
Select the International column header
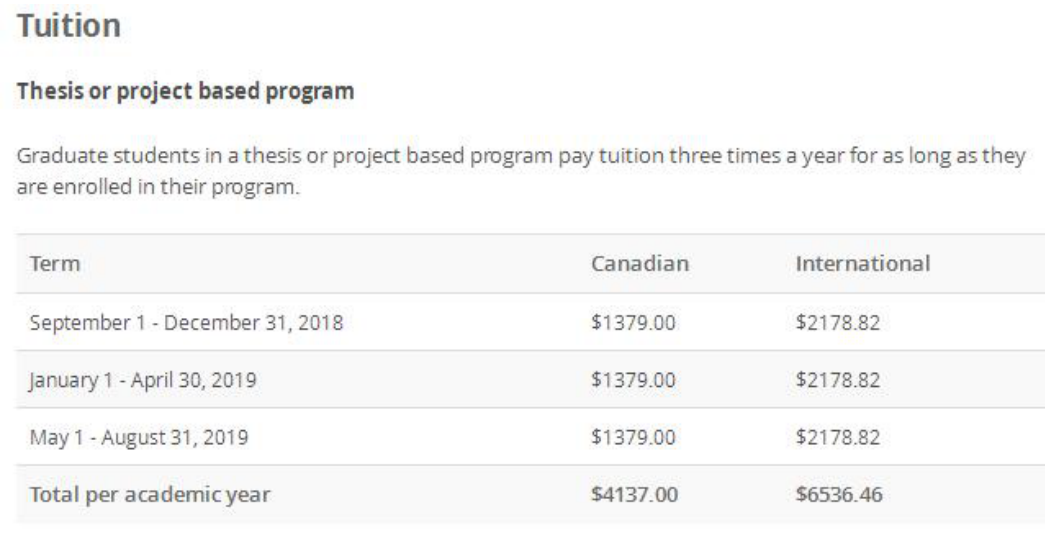[x=863, y=265]
